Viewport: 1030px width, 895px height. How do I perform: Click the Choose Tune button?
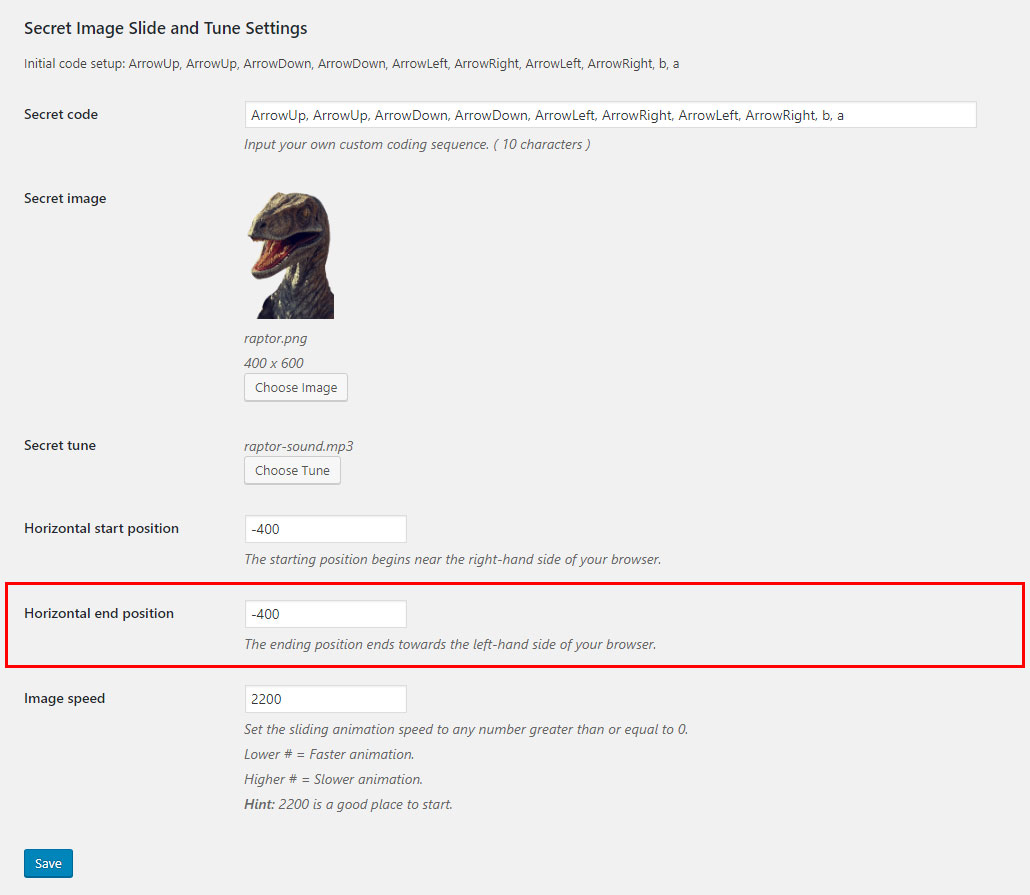pyautogui.click(x=292, y=470)
